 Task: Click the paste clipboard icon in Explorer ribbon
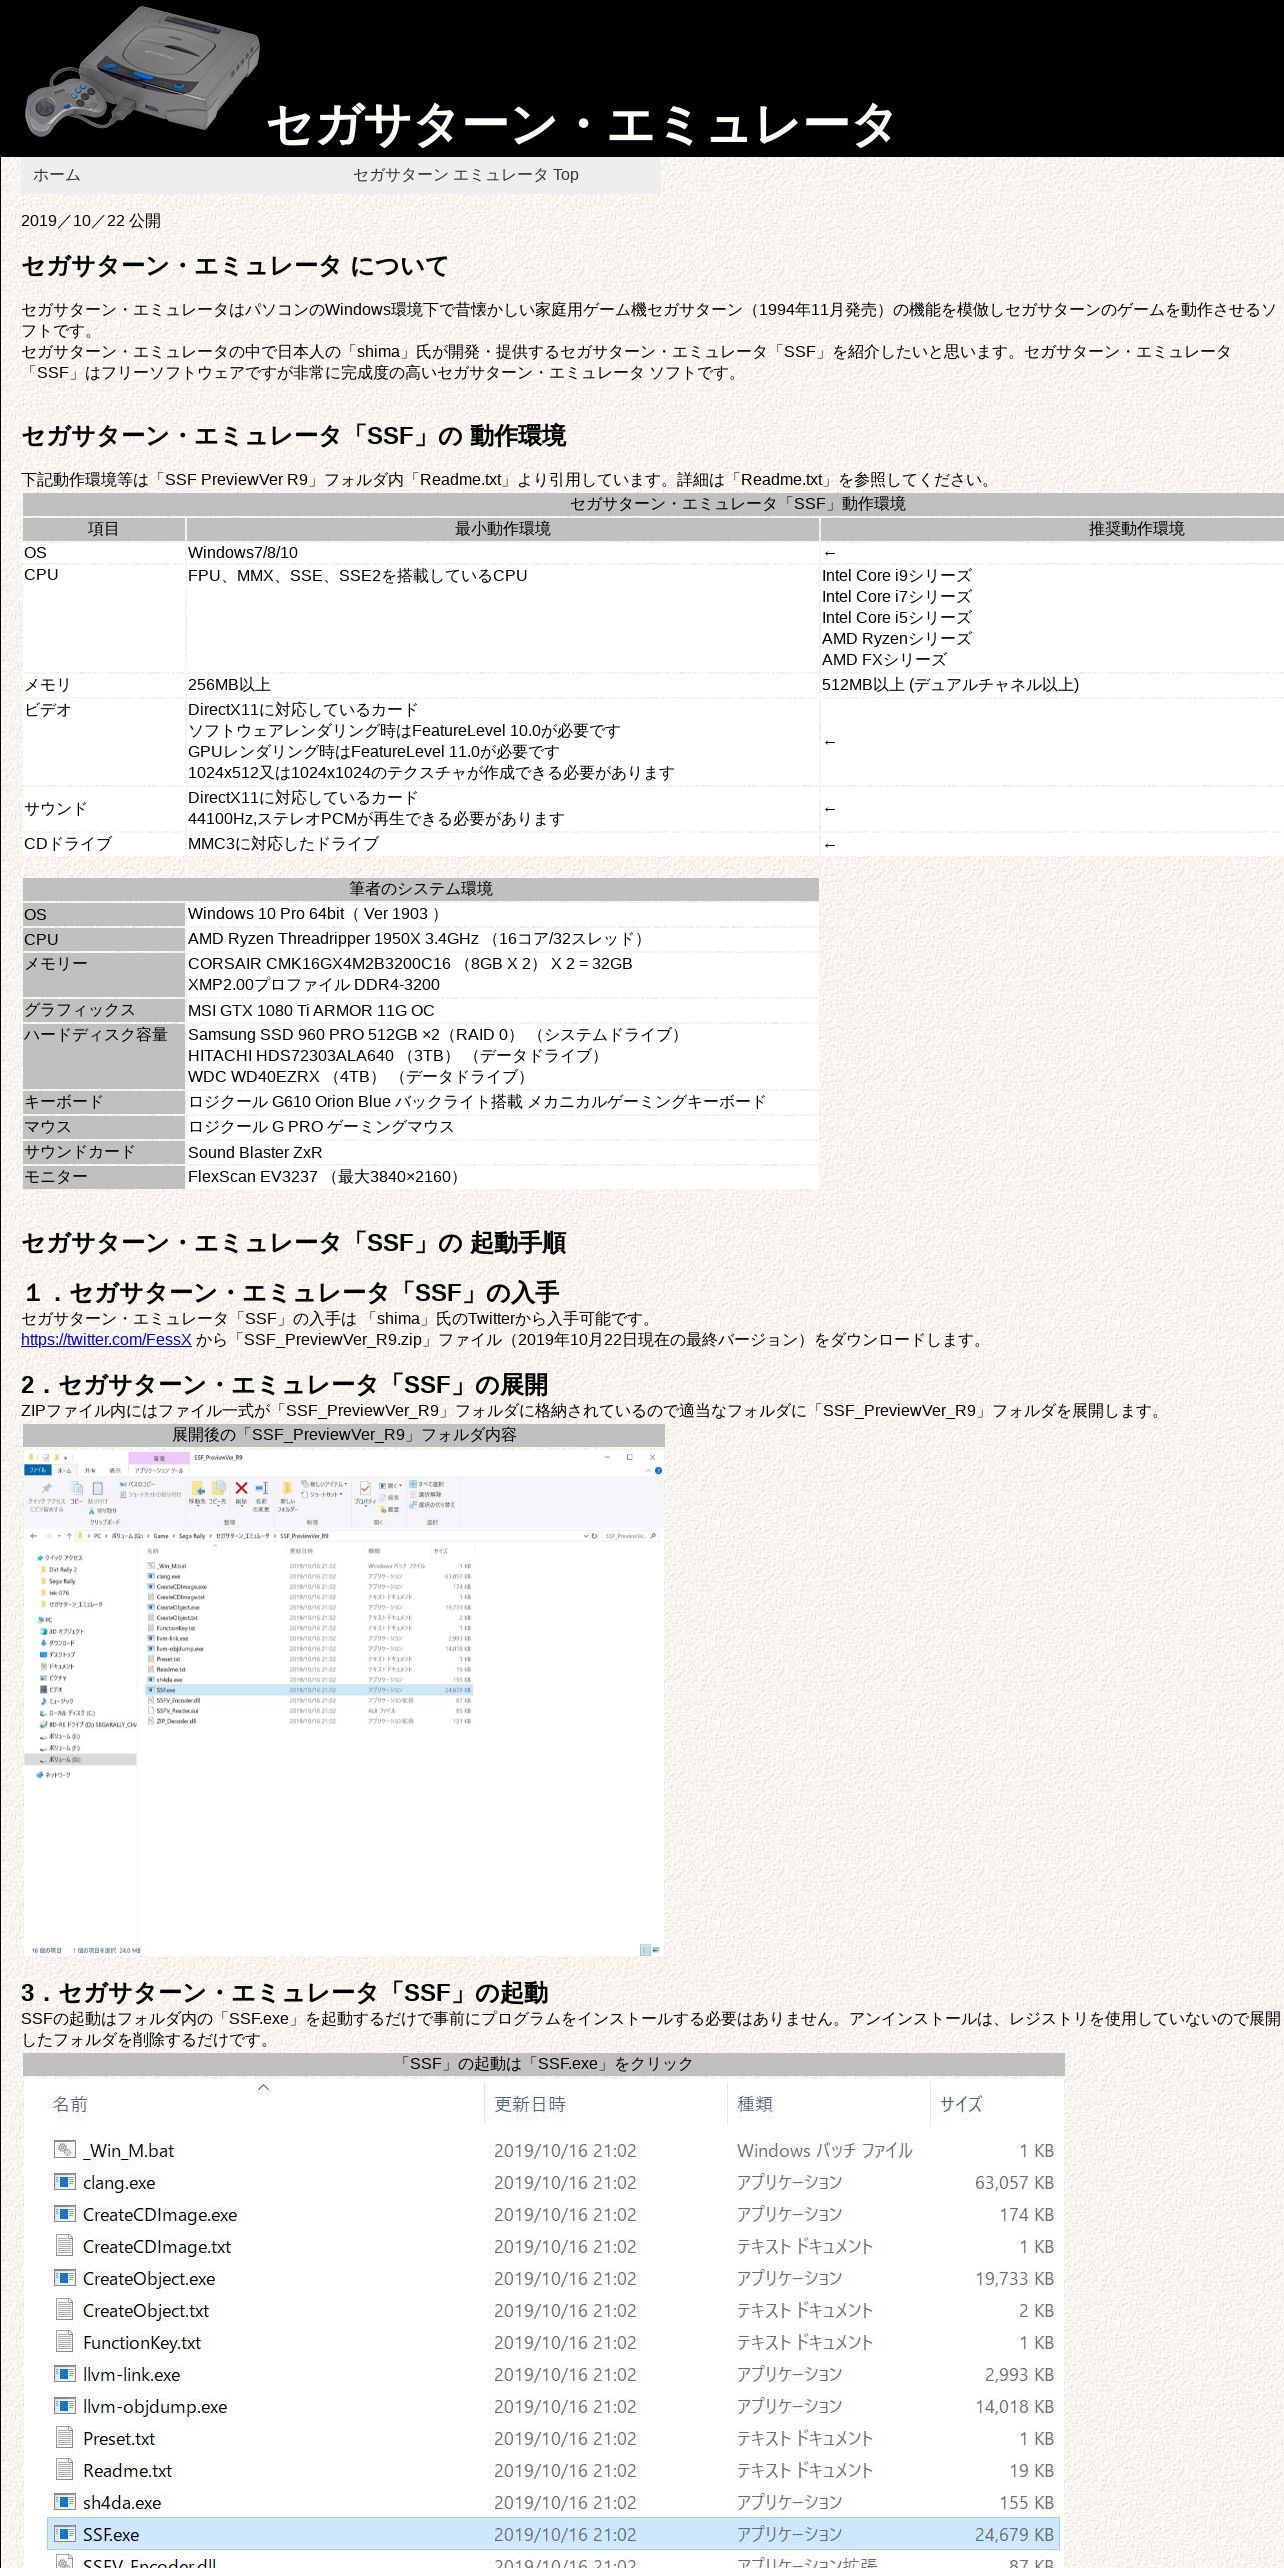(x=98, y=1489)
